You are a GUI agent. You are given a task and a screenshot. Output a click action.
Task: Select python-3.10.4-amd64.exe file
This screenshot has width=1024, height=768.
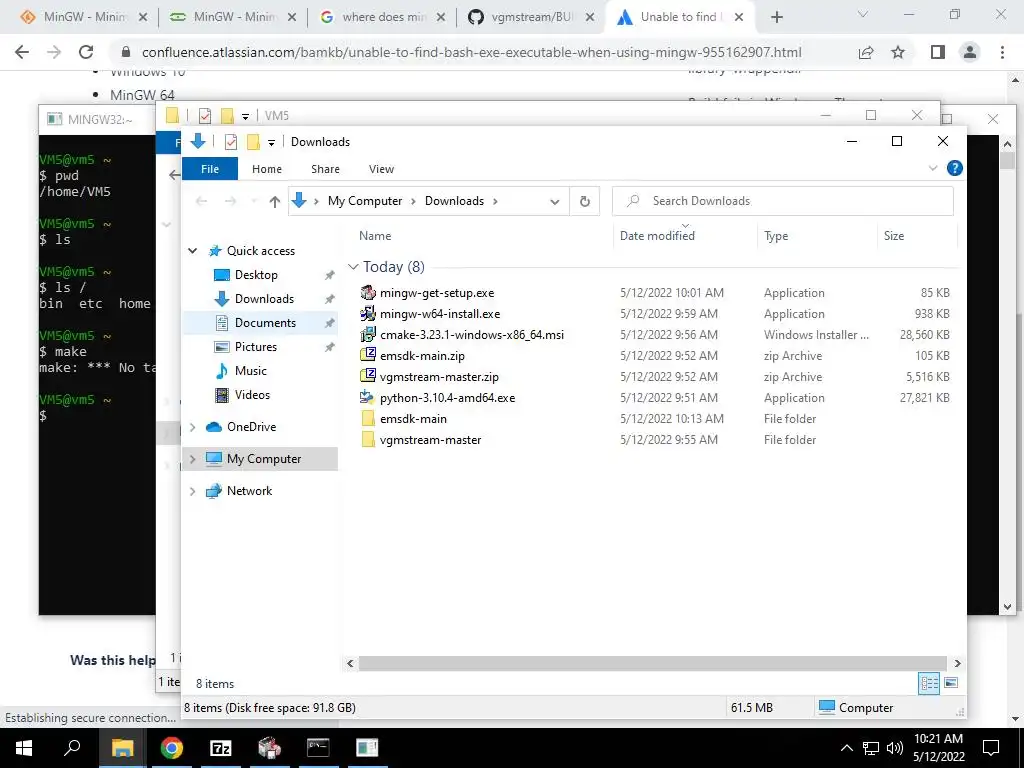[447, 398]
